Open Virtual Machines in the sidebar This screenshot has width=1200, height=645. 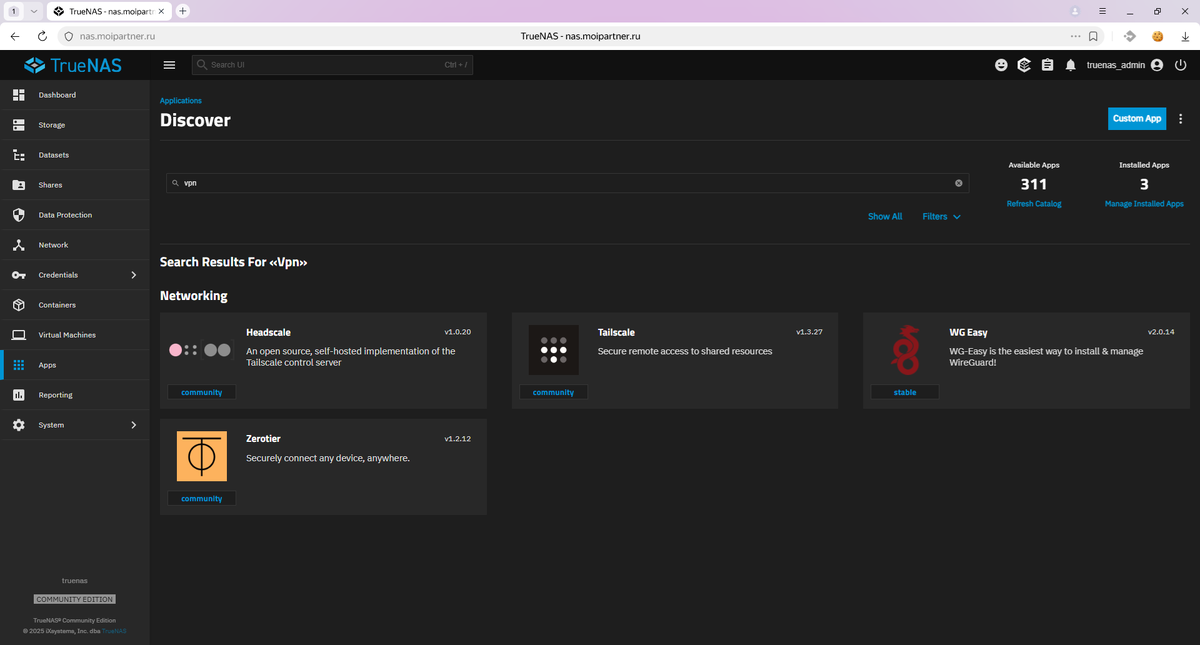[x=75, y=335]
